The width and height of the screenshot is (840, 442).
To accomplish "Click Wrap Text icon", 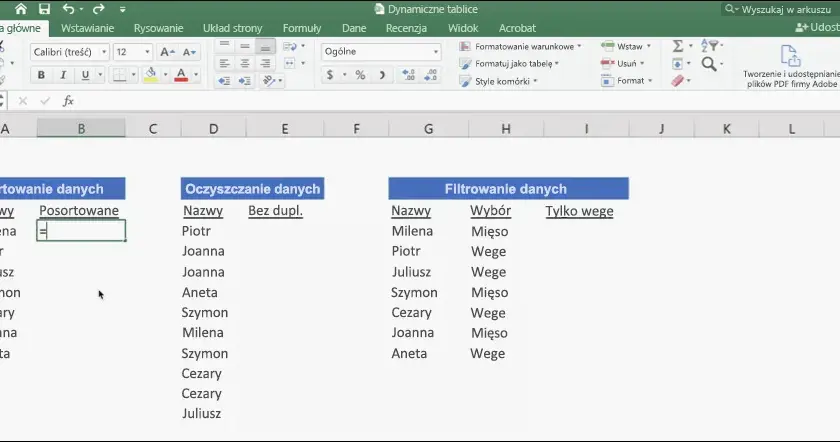I will [x=290, y=47].
